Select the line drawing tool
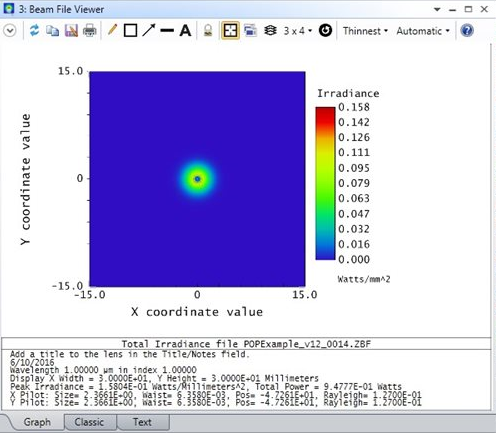Viewport: 496px width, 433px height. 167,31
